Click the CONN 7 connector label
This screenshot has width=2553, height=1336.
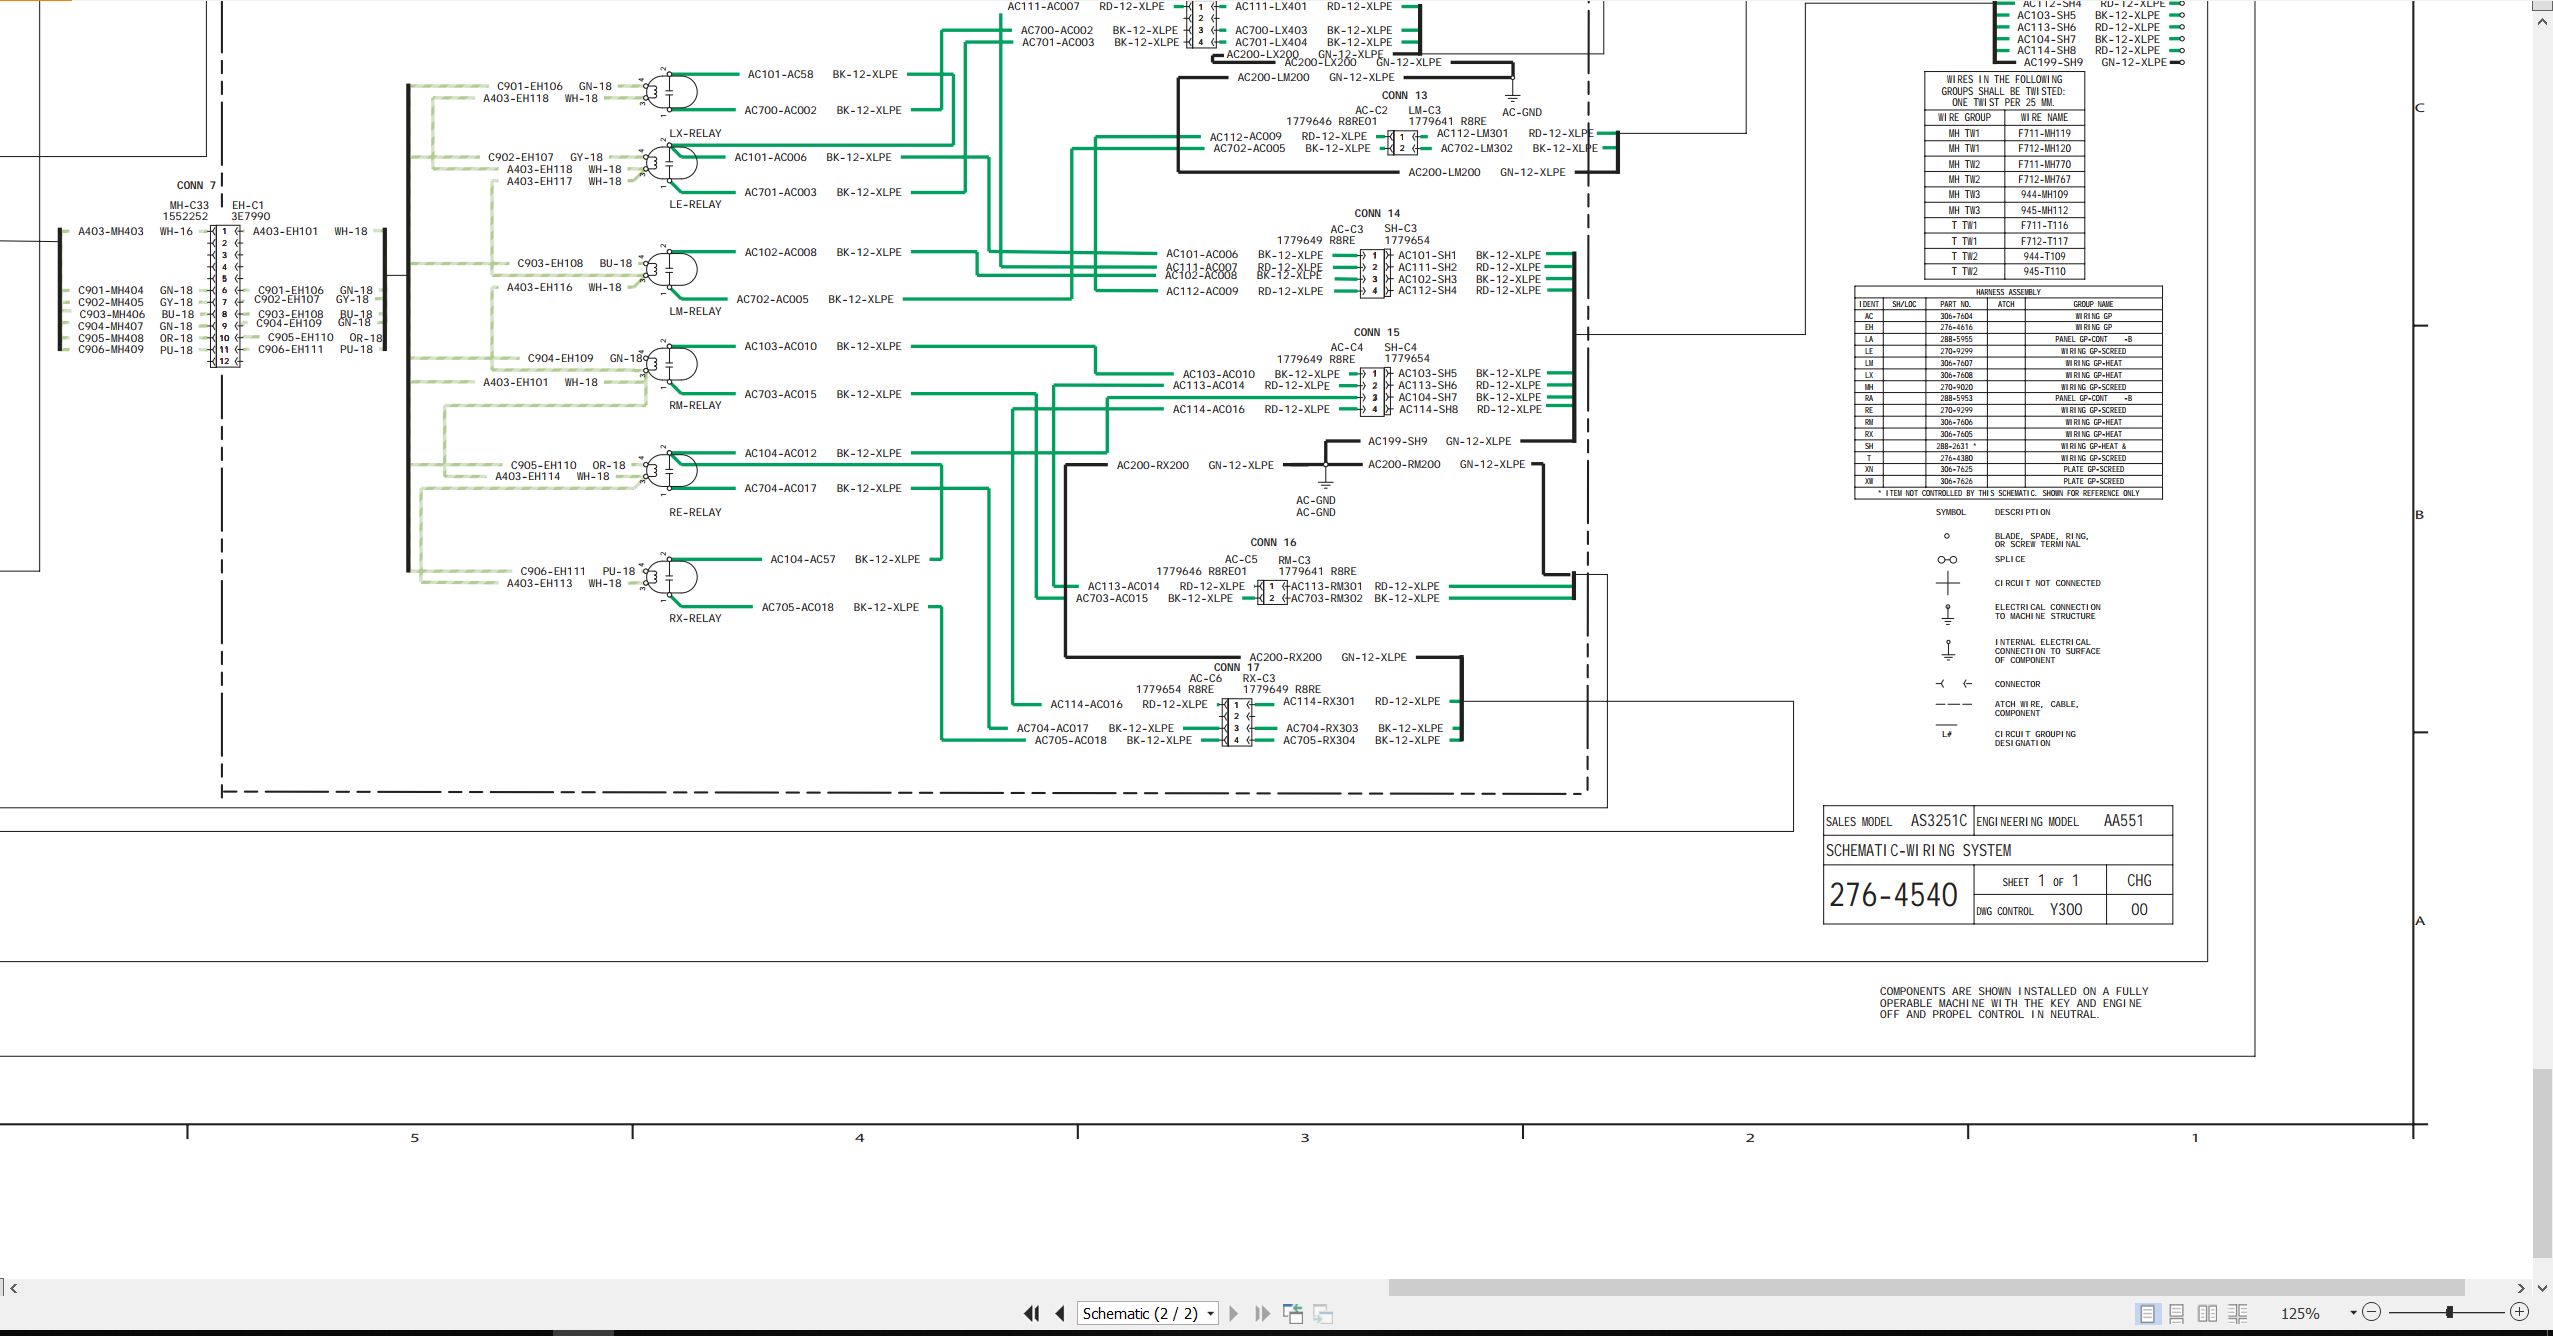click(196, 185)
